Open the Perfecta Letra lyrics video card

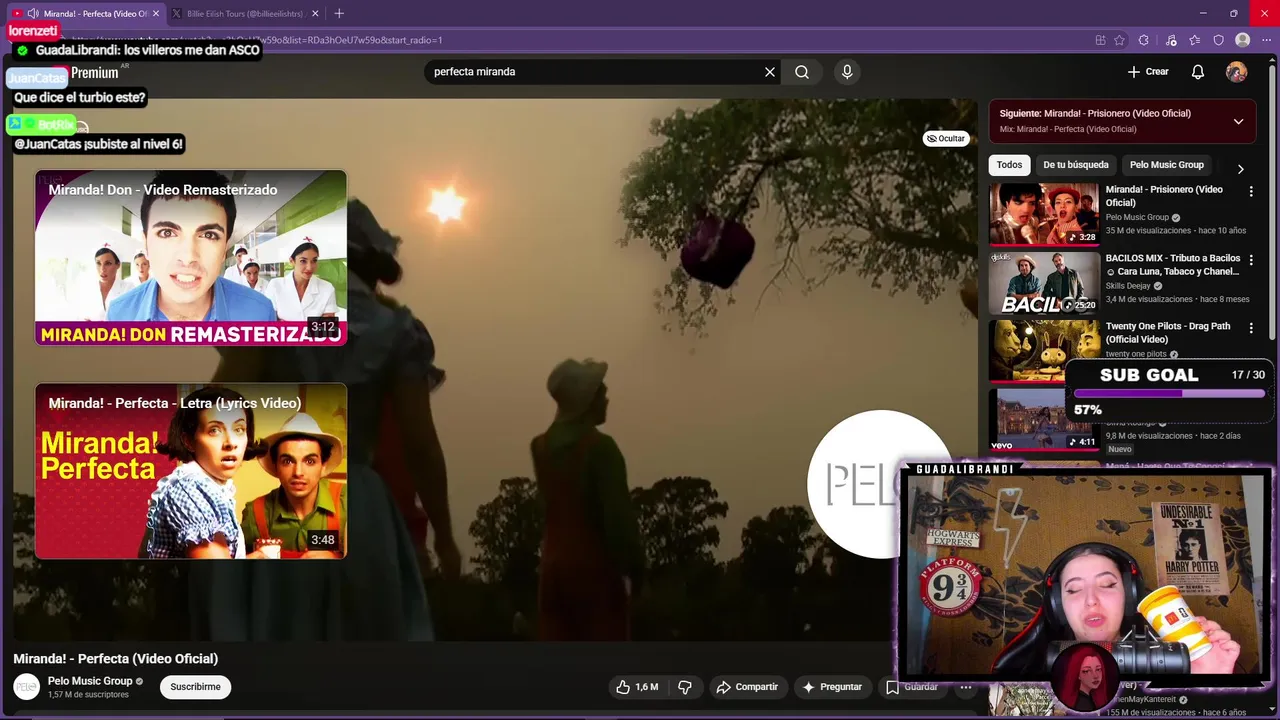point(191,471)
